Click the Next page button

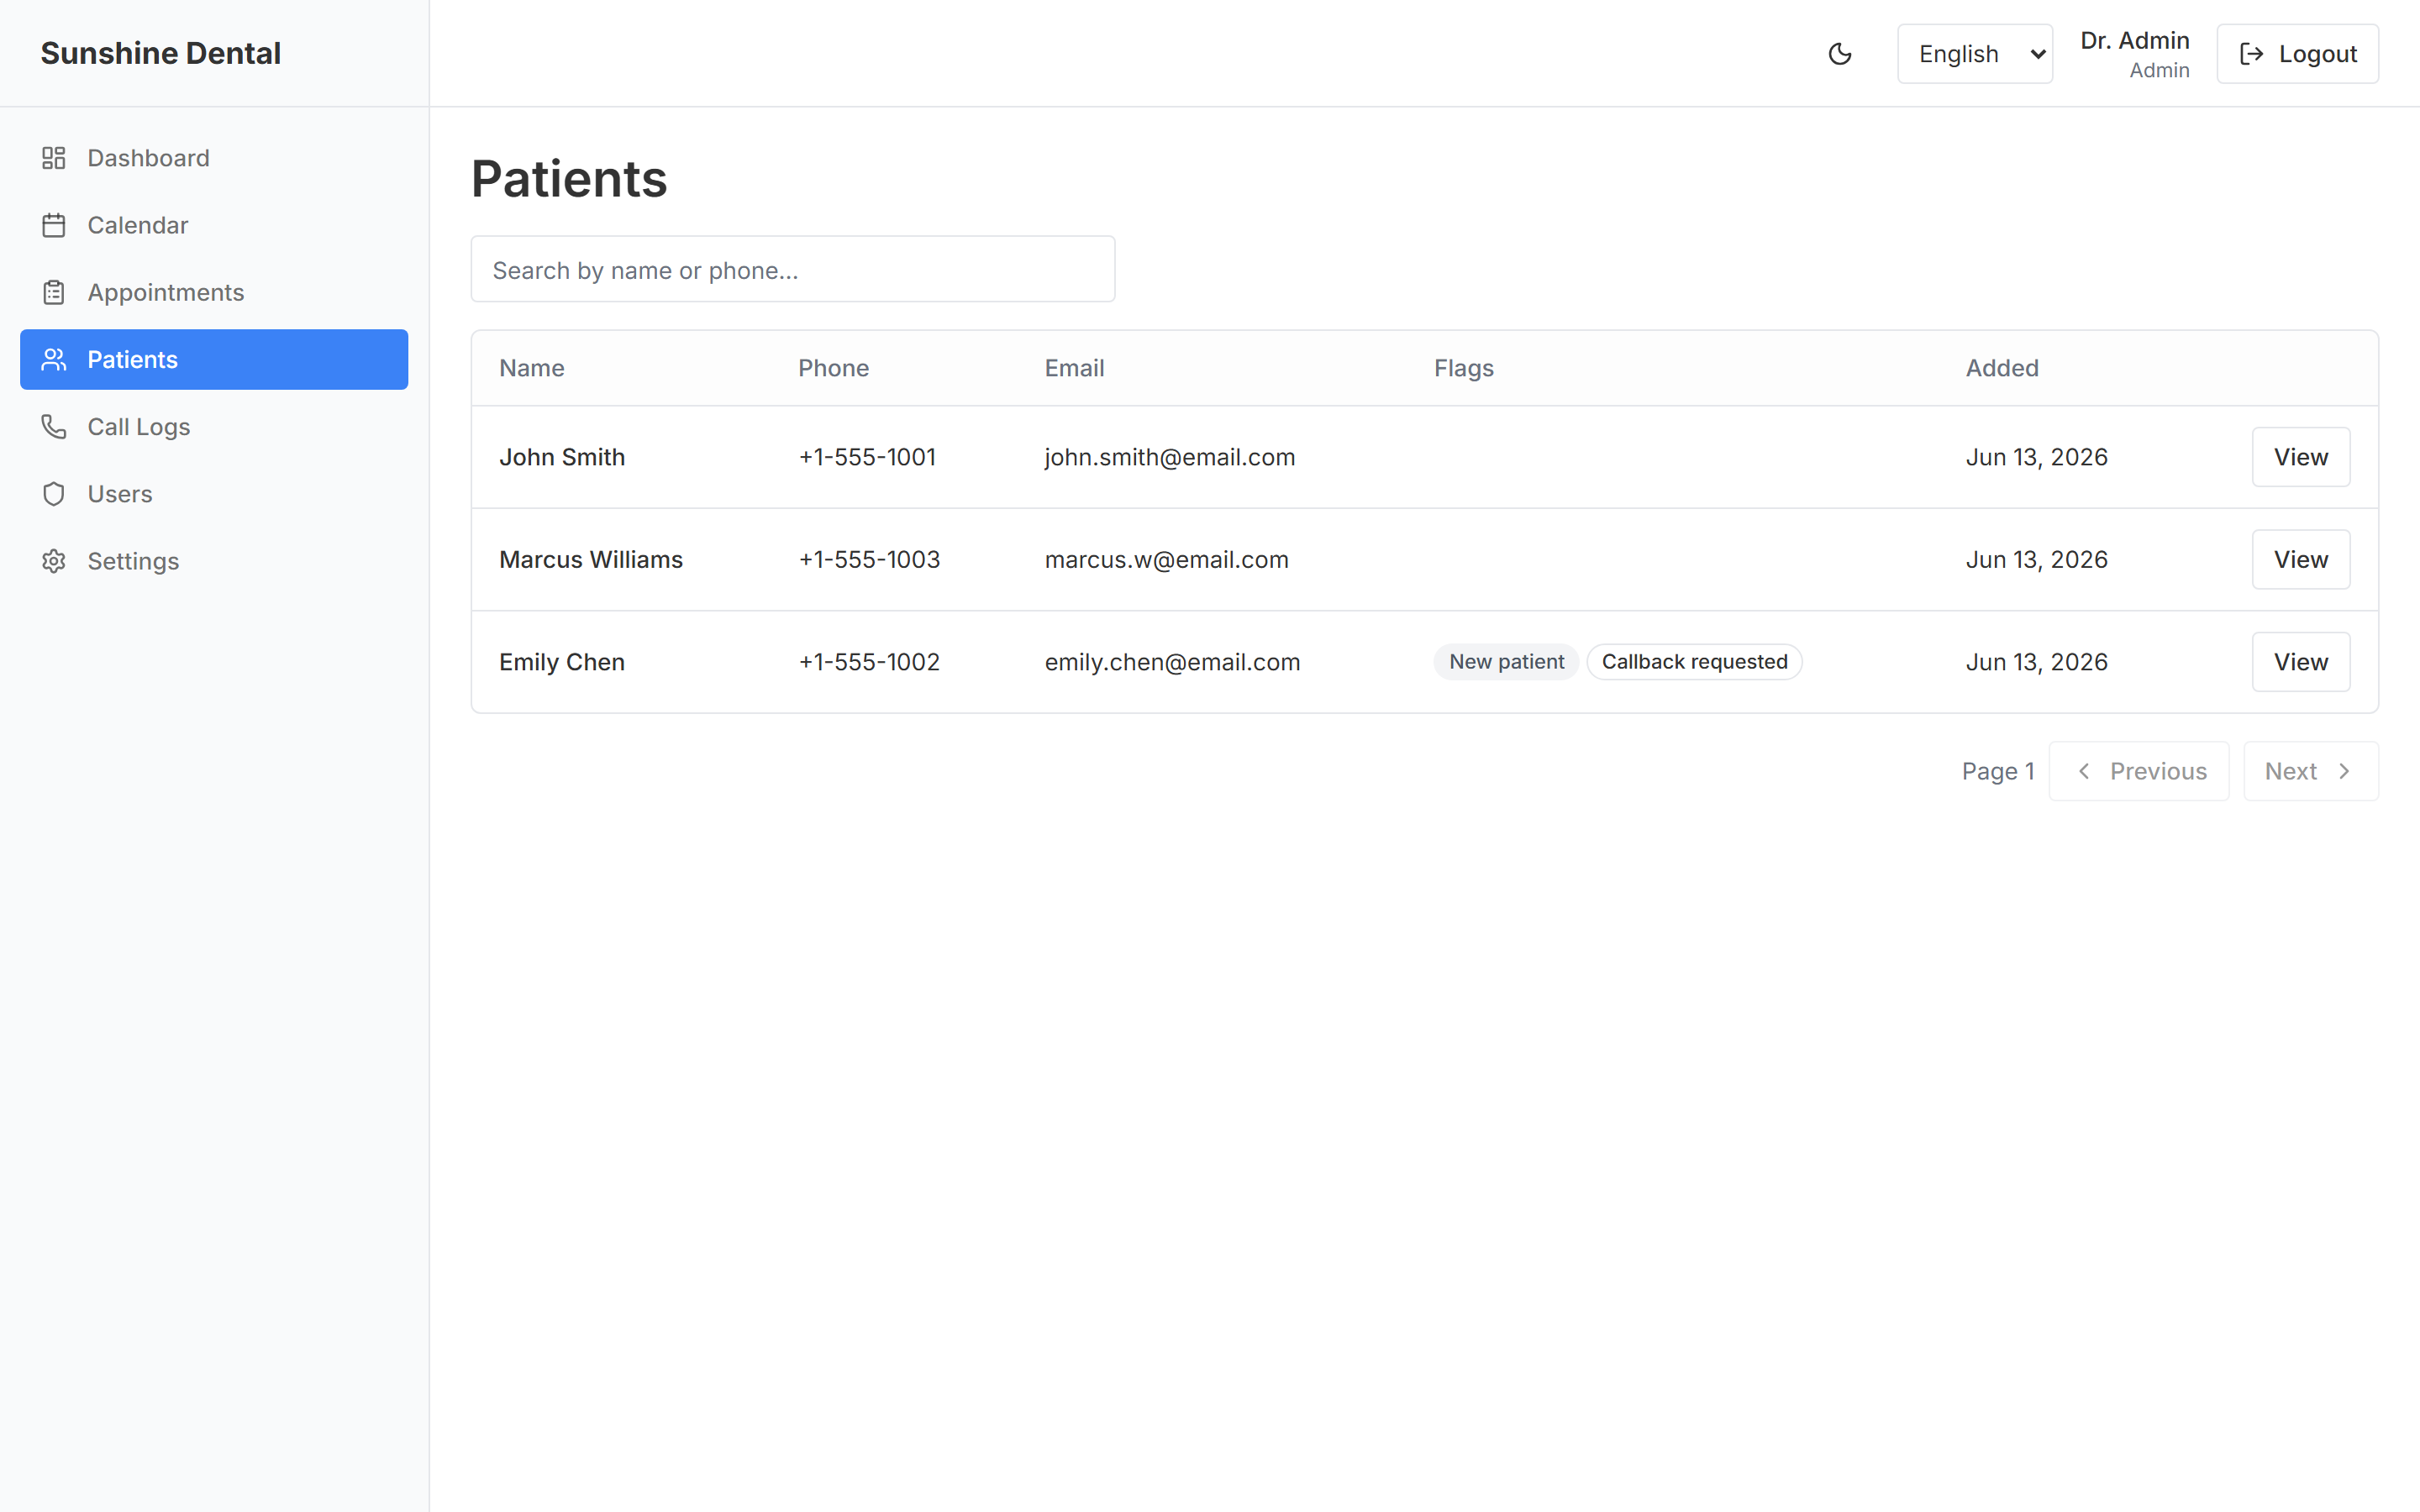point(2311,771)
